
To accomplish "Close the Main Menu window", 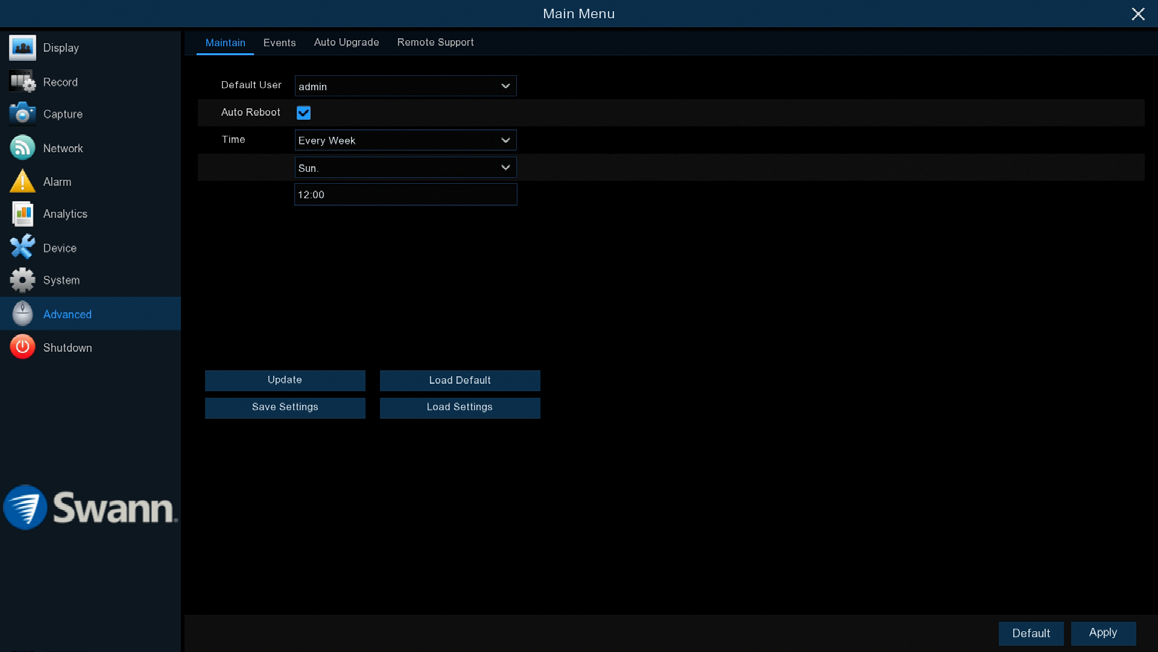I will (x=1137, y=14).
